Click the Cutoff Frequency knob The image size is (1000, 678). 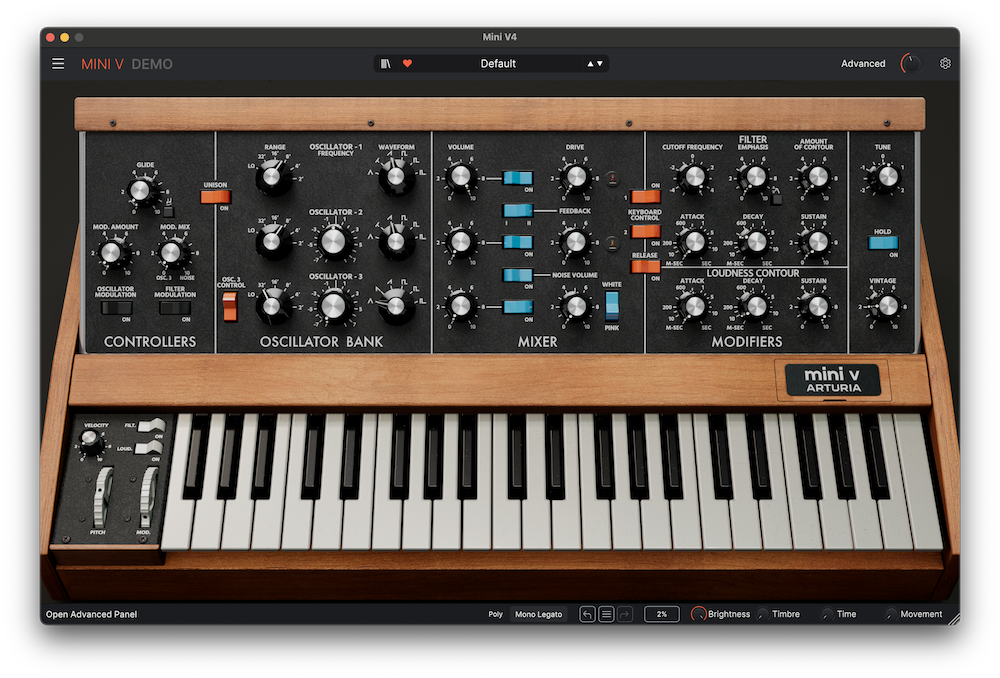coord(692,178)
